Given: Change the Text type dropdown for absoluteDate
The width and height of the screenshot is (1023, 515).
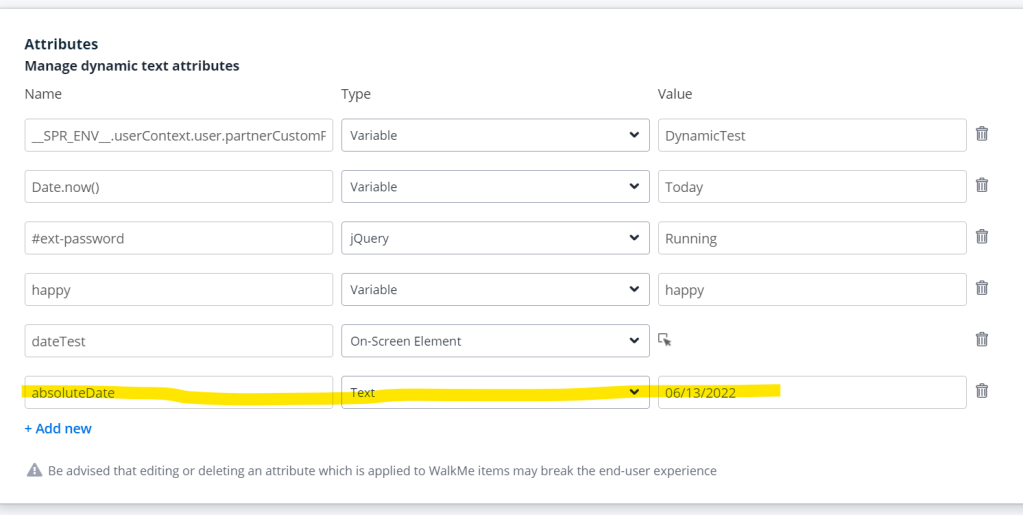Looking at the screenshot, I should 494,392.
